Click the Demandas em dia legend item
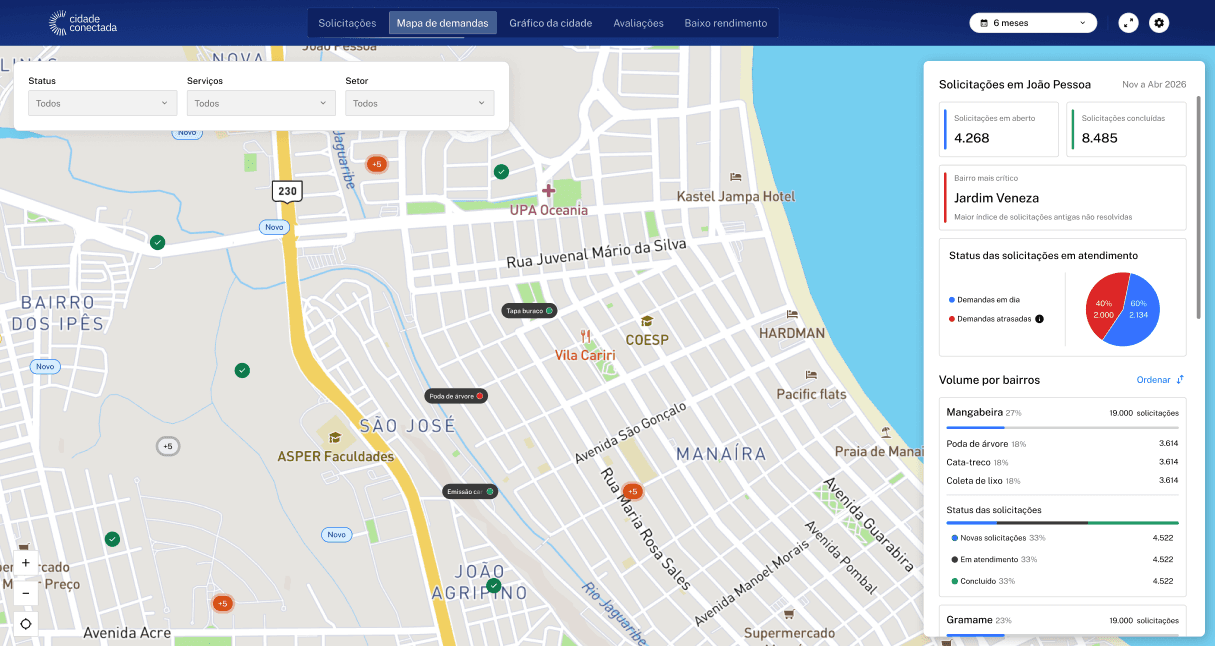The image size is (1215, 646). point(985,300)
